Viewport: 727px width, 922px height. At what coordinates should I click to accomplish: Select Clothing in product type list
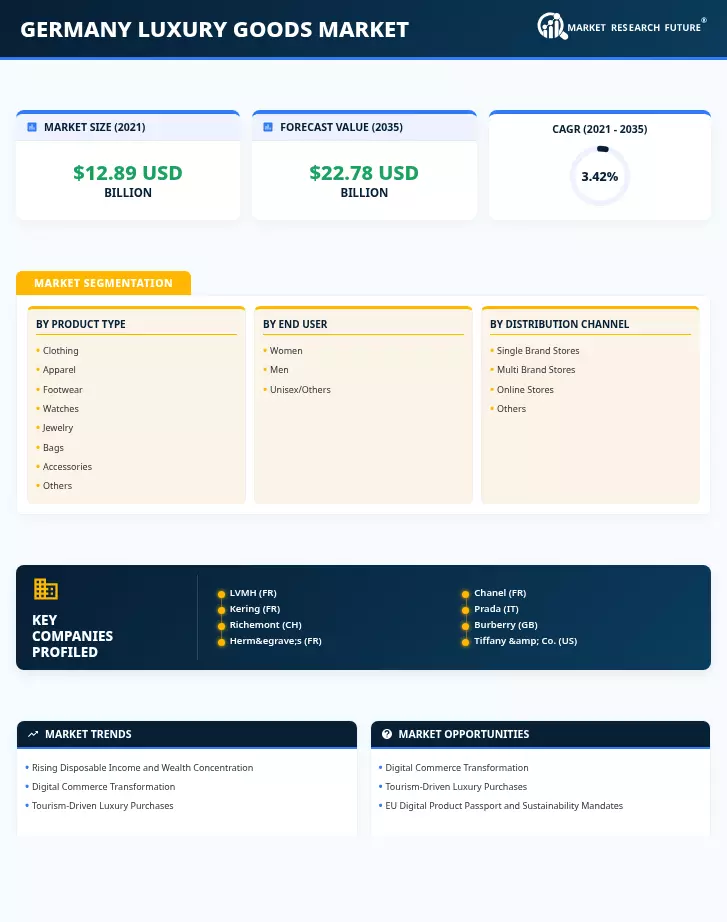pos(61,350)
